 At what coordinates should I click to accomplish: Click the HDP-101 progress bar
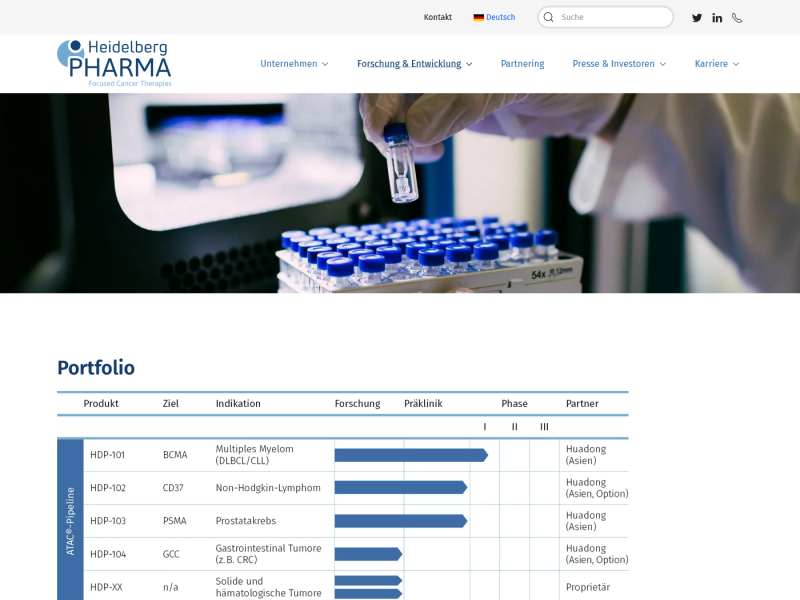click(411, 455)
